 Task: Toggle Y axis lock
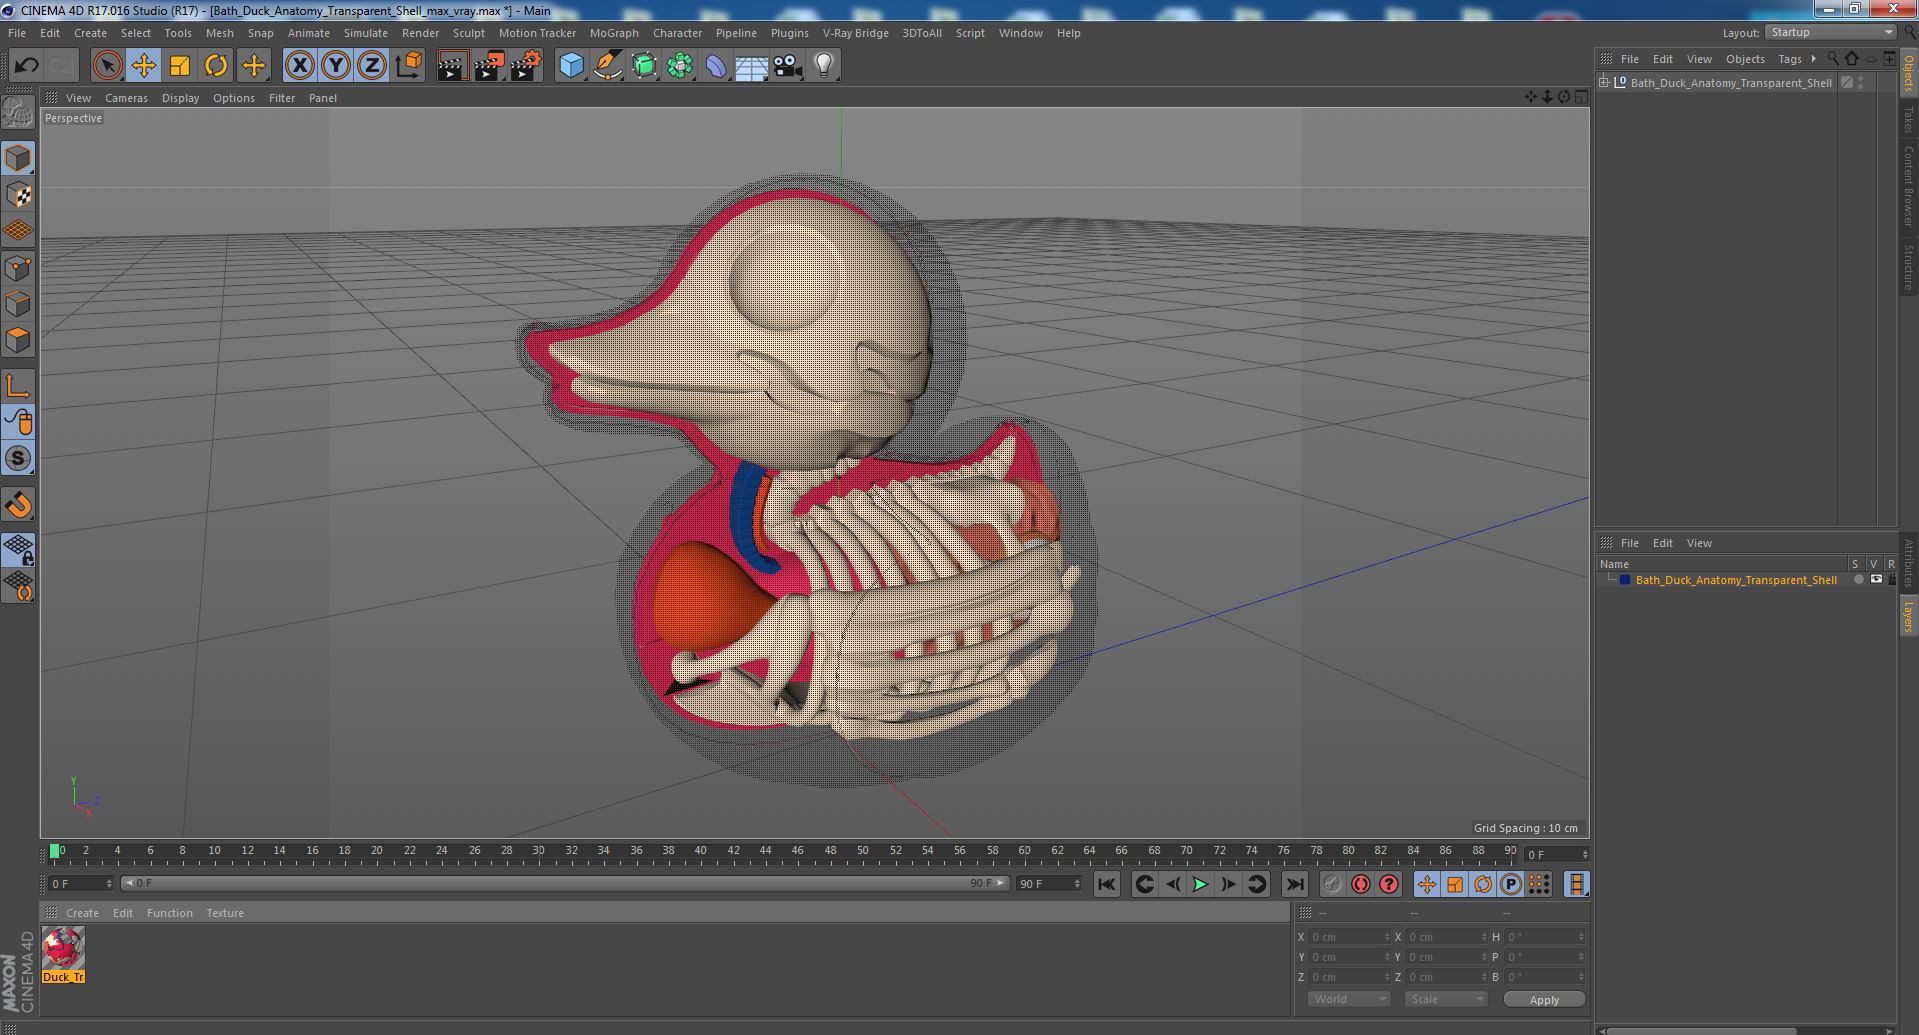336,66
